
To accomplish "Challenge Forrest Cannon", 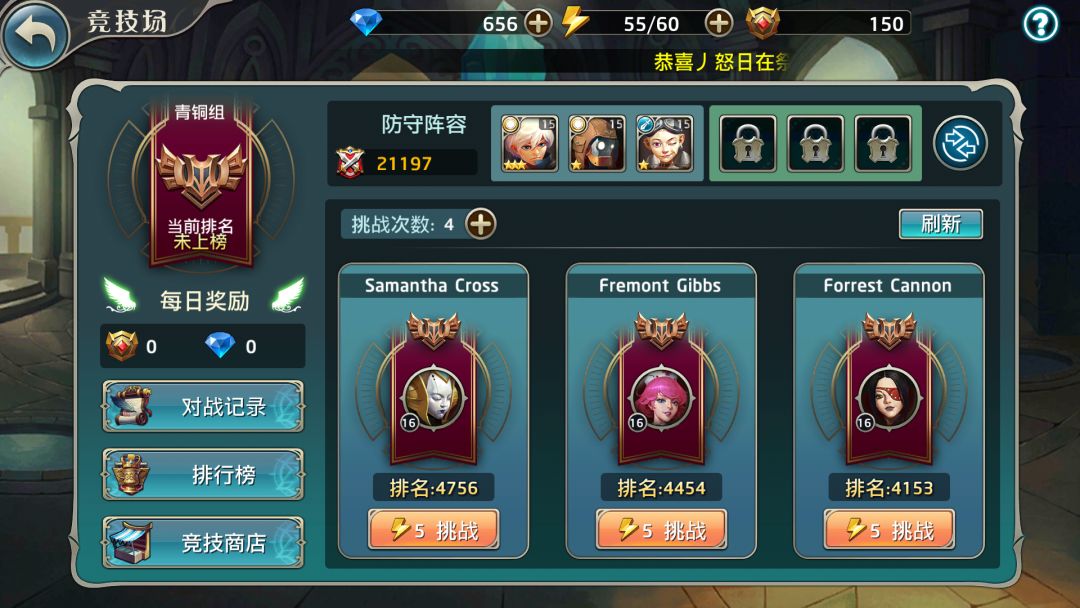I will point(889,530).
